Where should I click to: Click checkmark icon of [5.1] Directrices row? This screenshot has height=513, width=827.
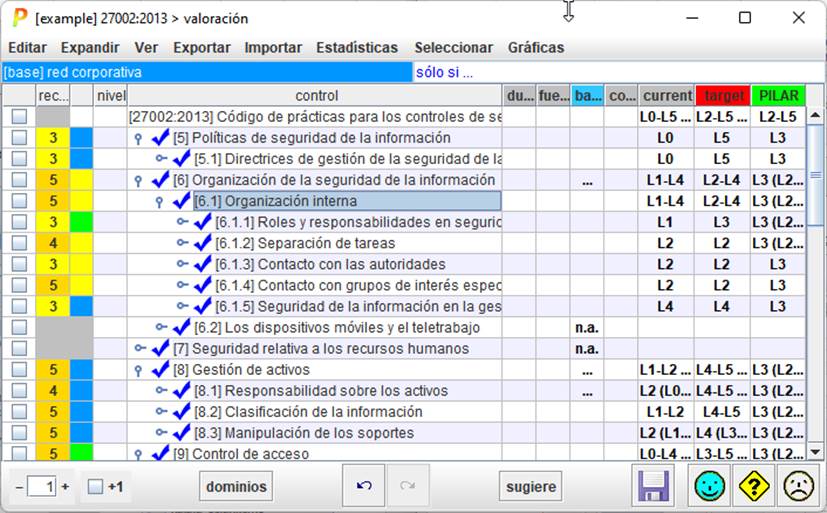[181, 159]
